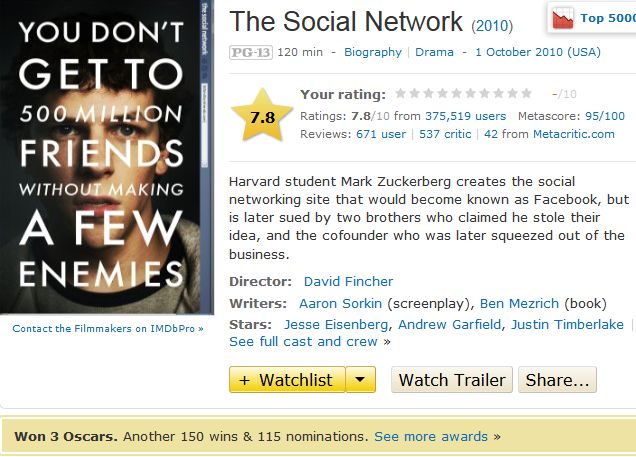Screen dimensions: 636x457
Task: Add movie to Watchlist
Action: [x=288, y=380]
